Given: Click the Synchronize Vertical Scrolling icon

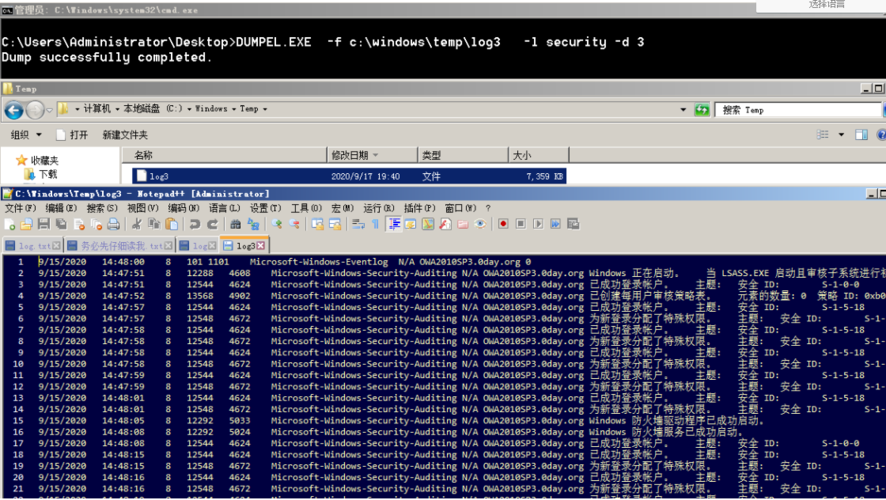Looking at the screenshot, I should pyautogui.click(x=317, y=224).
